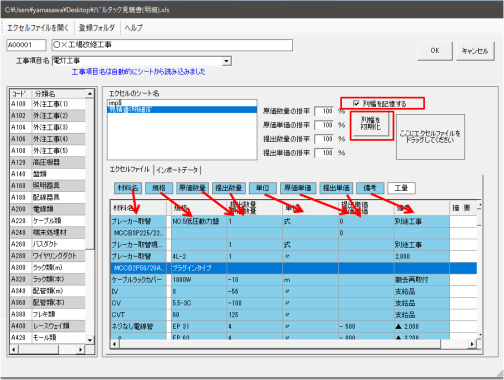Screen dimensions: 504x380
Task: Click the 原価数量の掛率 input field
Action: [x=324, y=111]
